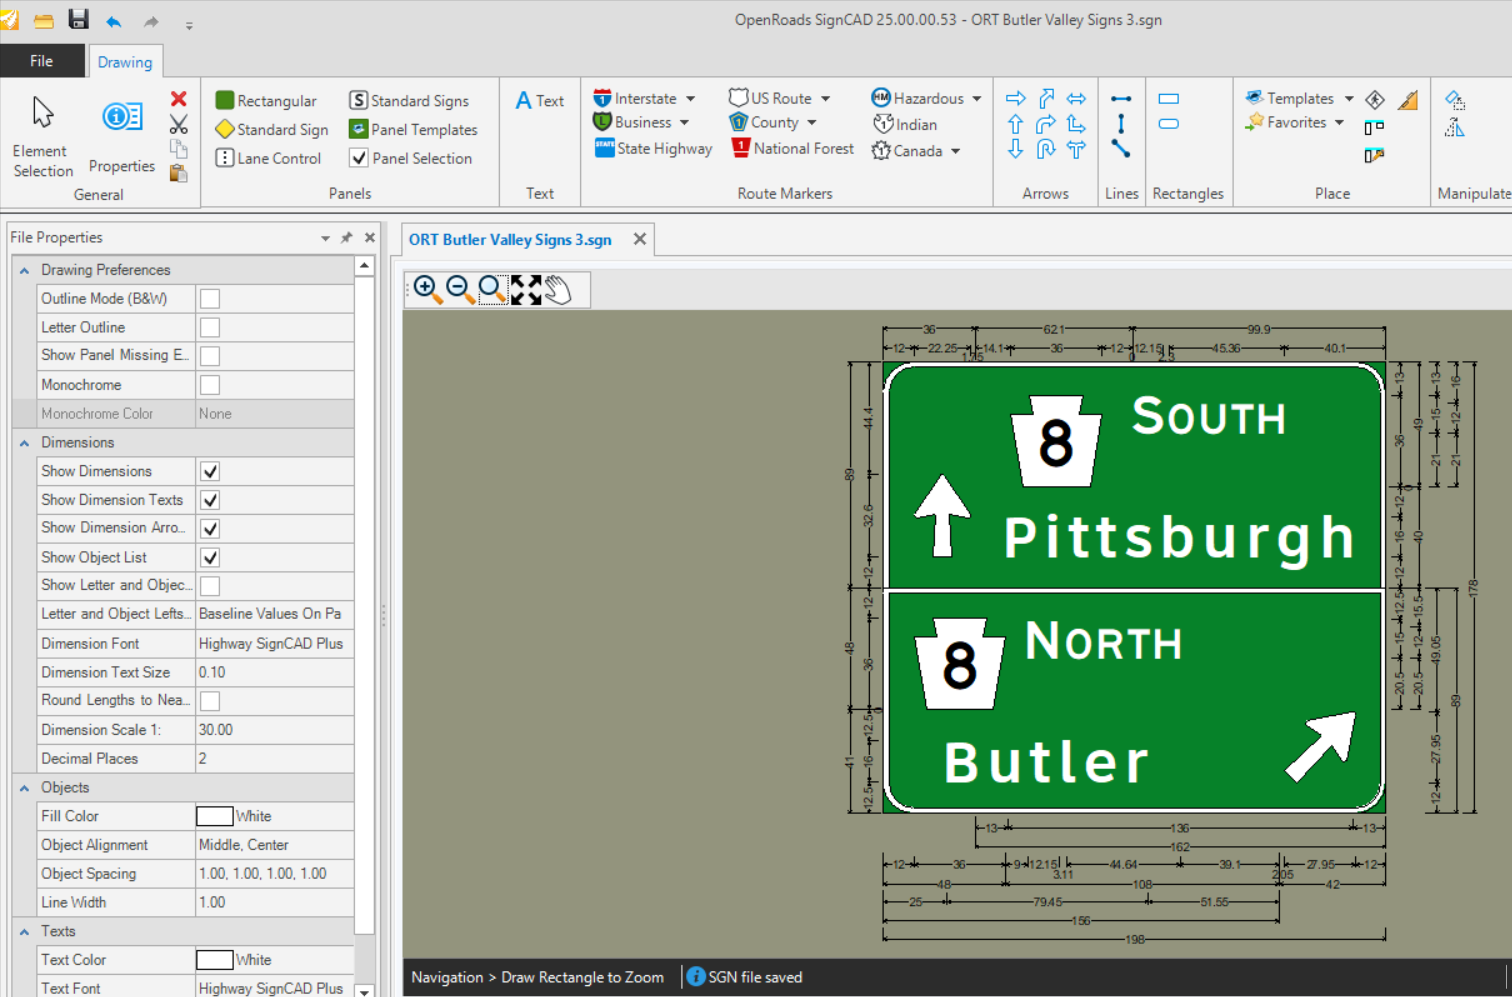This screenshot has height=997, width=1512.
Task: Open the Hazardous dropdown
Action: click(977, 99)
